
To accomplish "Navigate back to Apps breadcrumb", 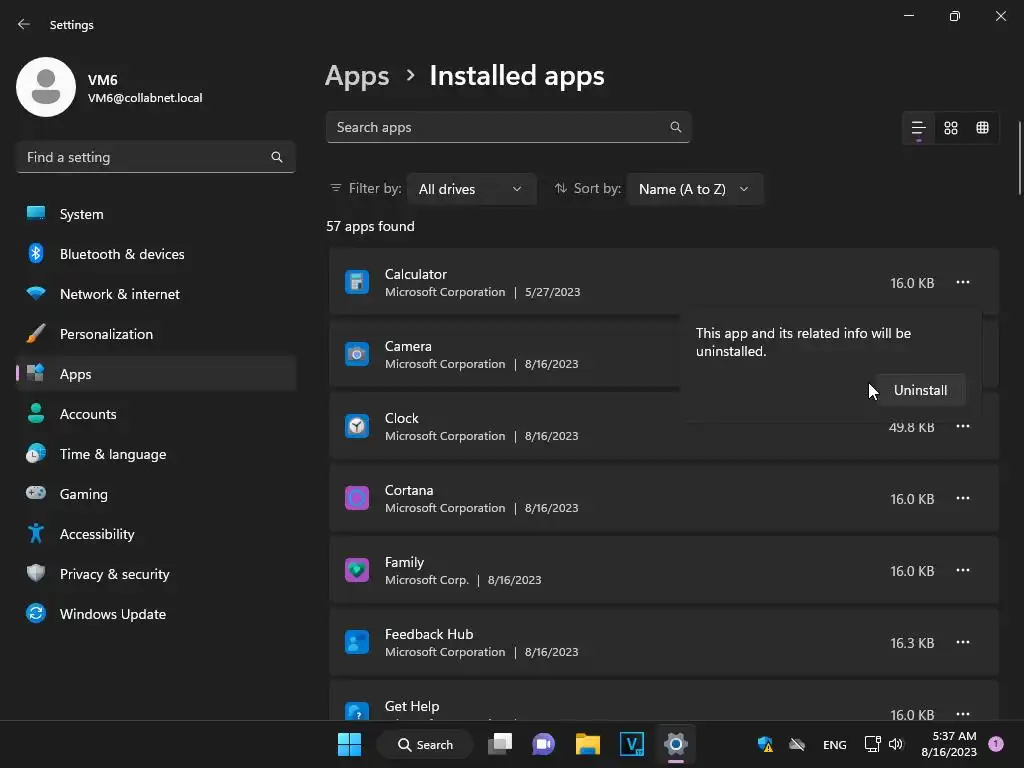I will pyautogui.click(x=357, y=76).
